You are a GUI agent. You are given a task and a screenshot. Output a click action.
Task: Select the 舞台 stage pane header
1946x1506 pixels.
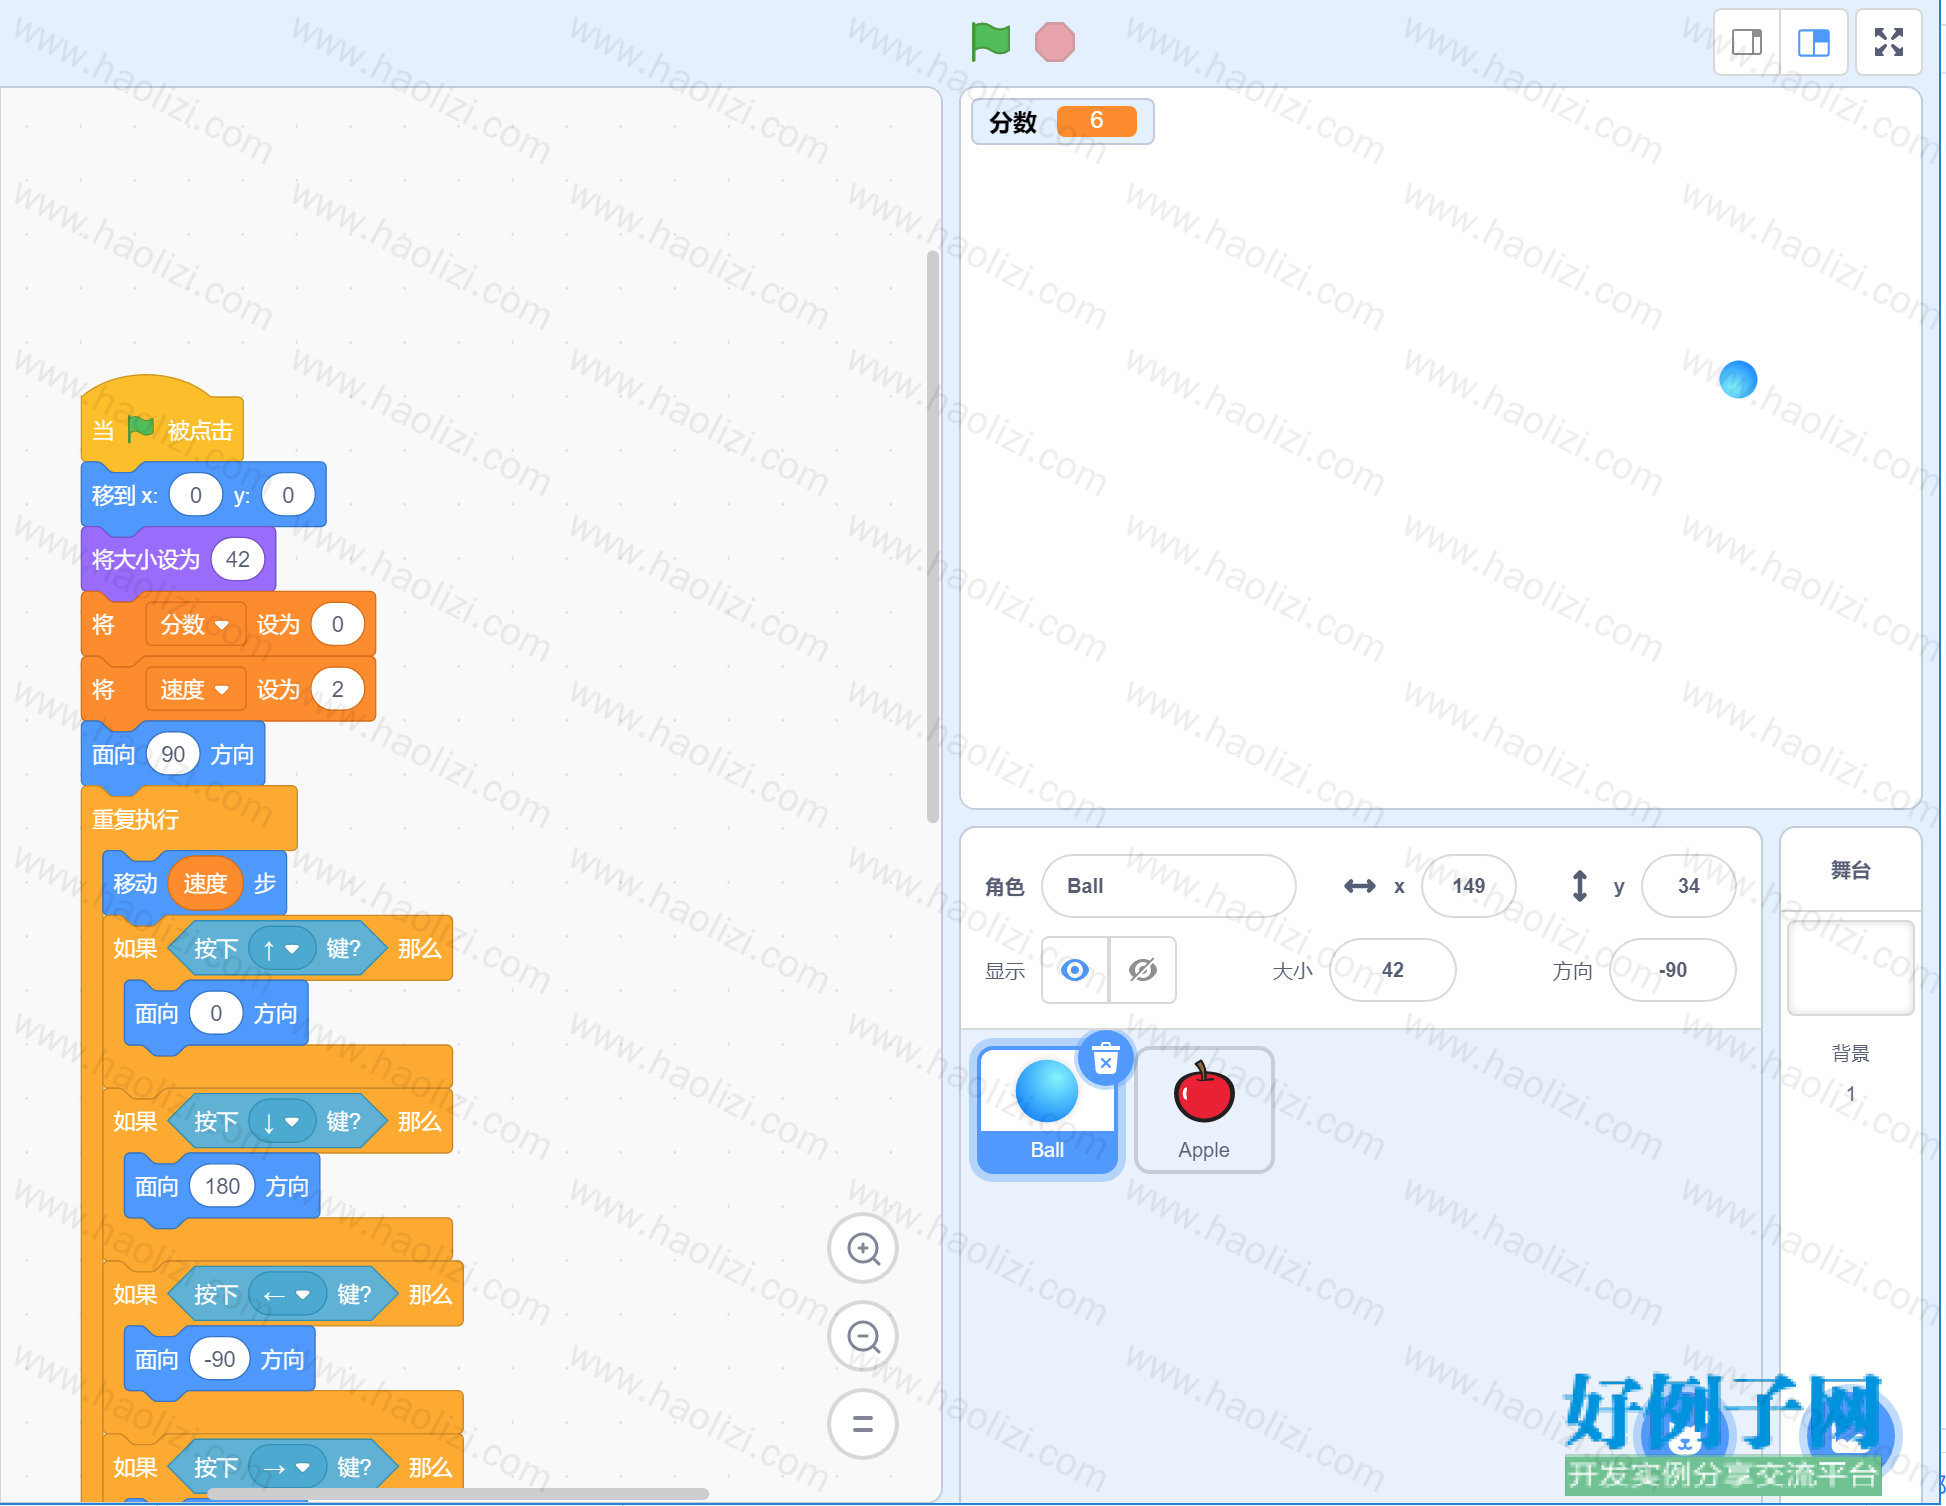point(1850,870)
